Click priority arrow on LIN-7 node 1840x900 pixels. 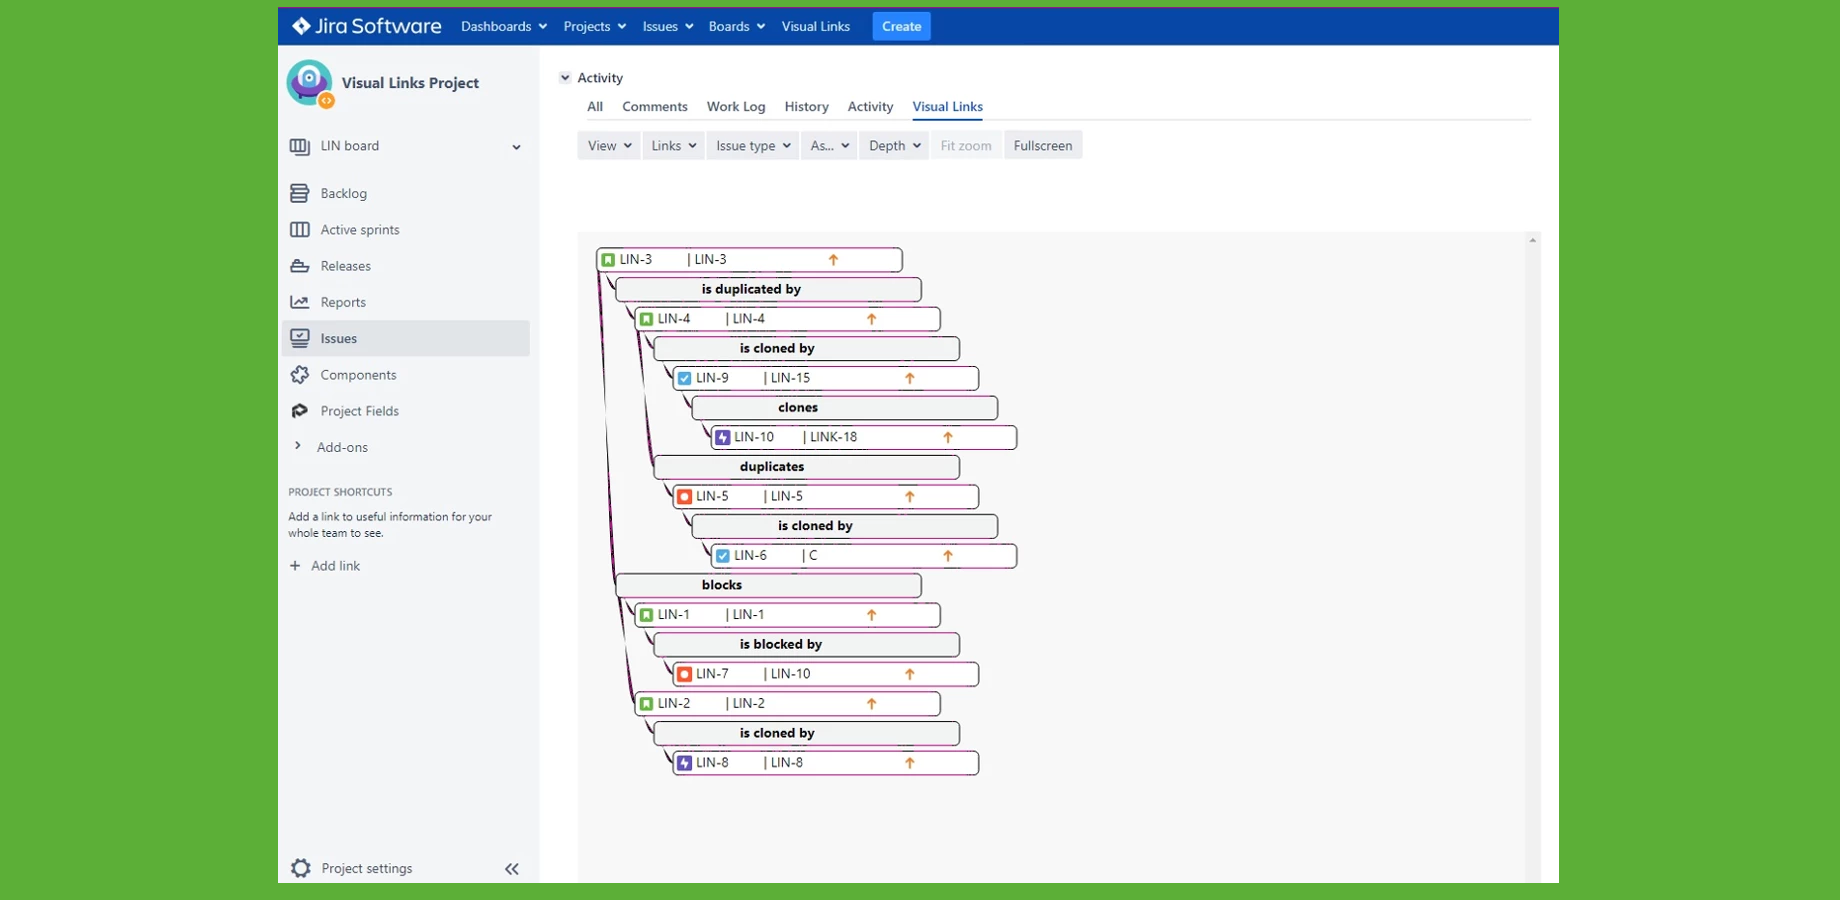910,674
